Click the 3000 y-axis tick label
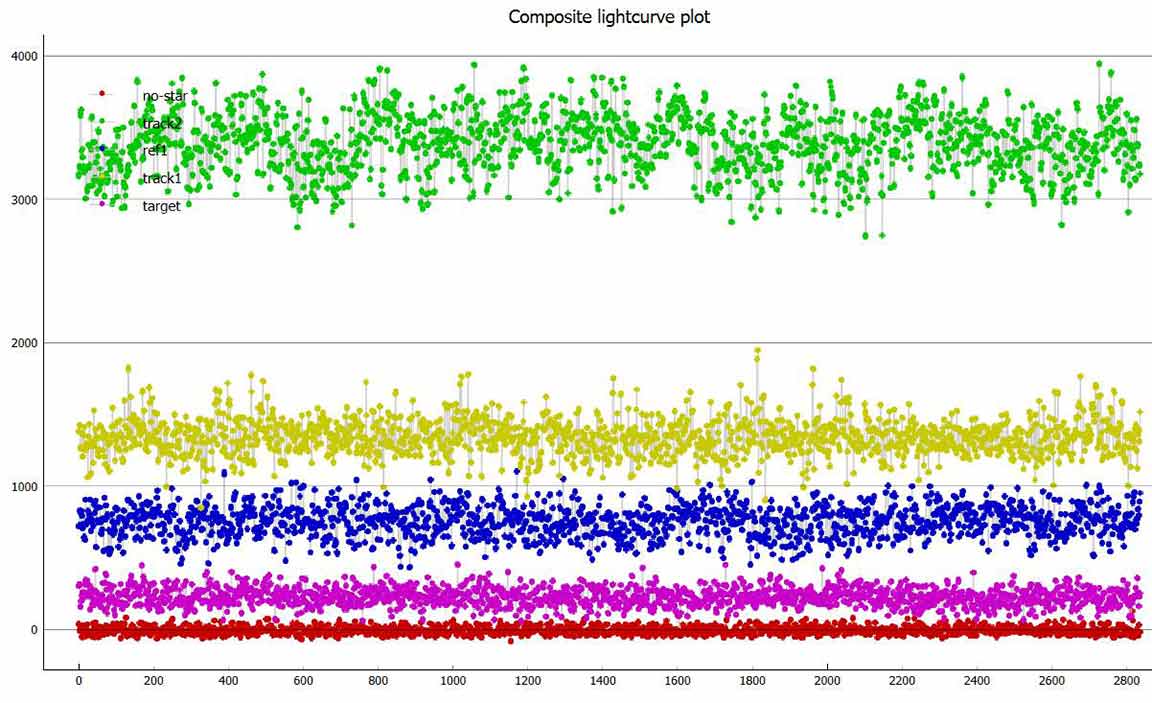Screen dimensions: 1152x703 tap(22, 199)
